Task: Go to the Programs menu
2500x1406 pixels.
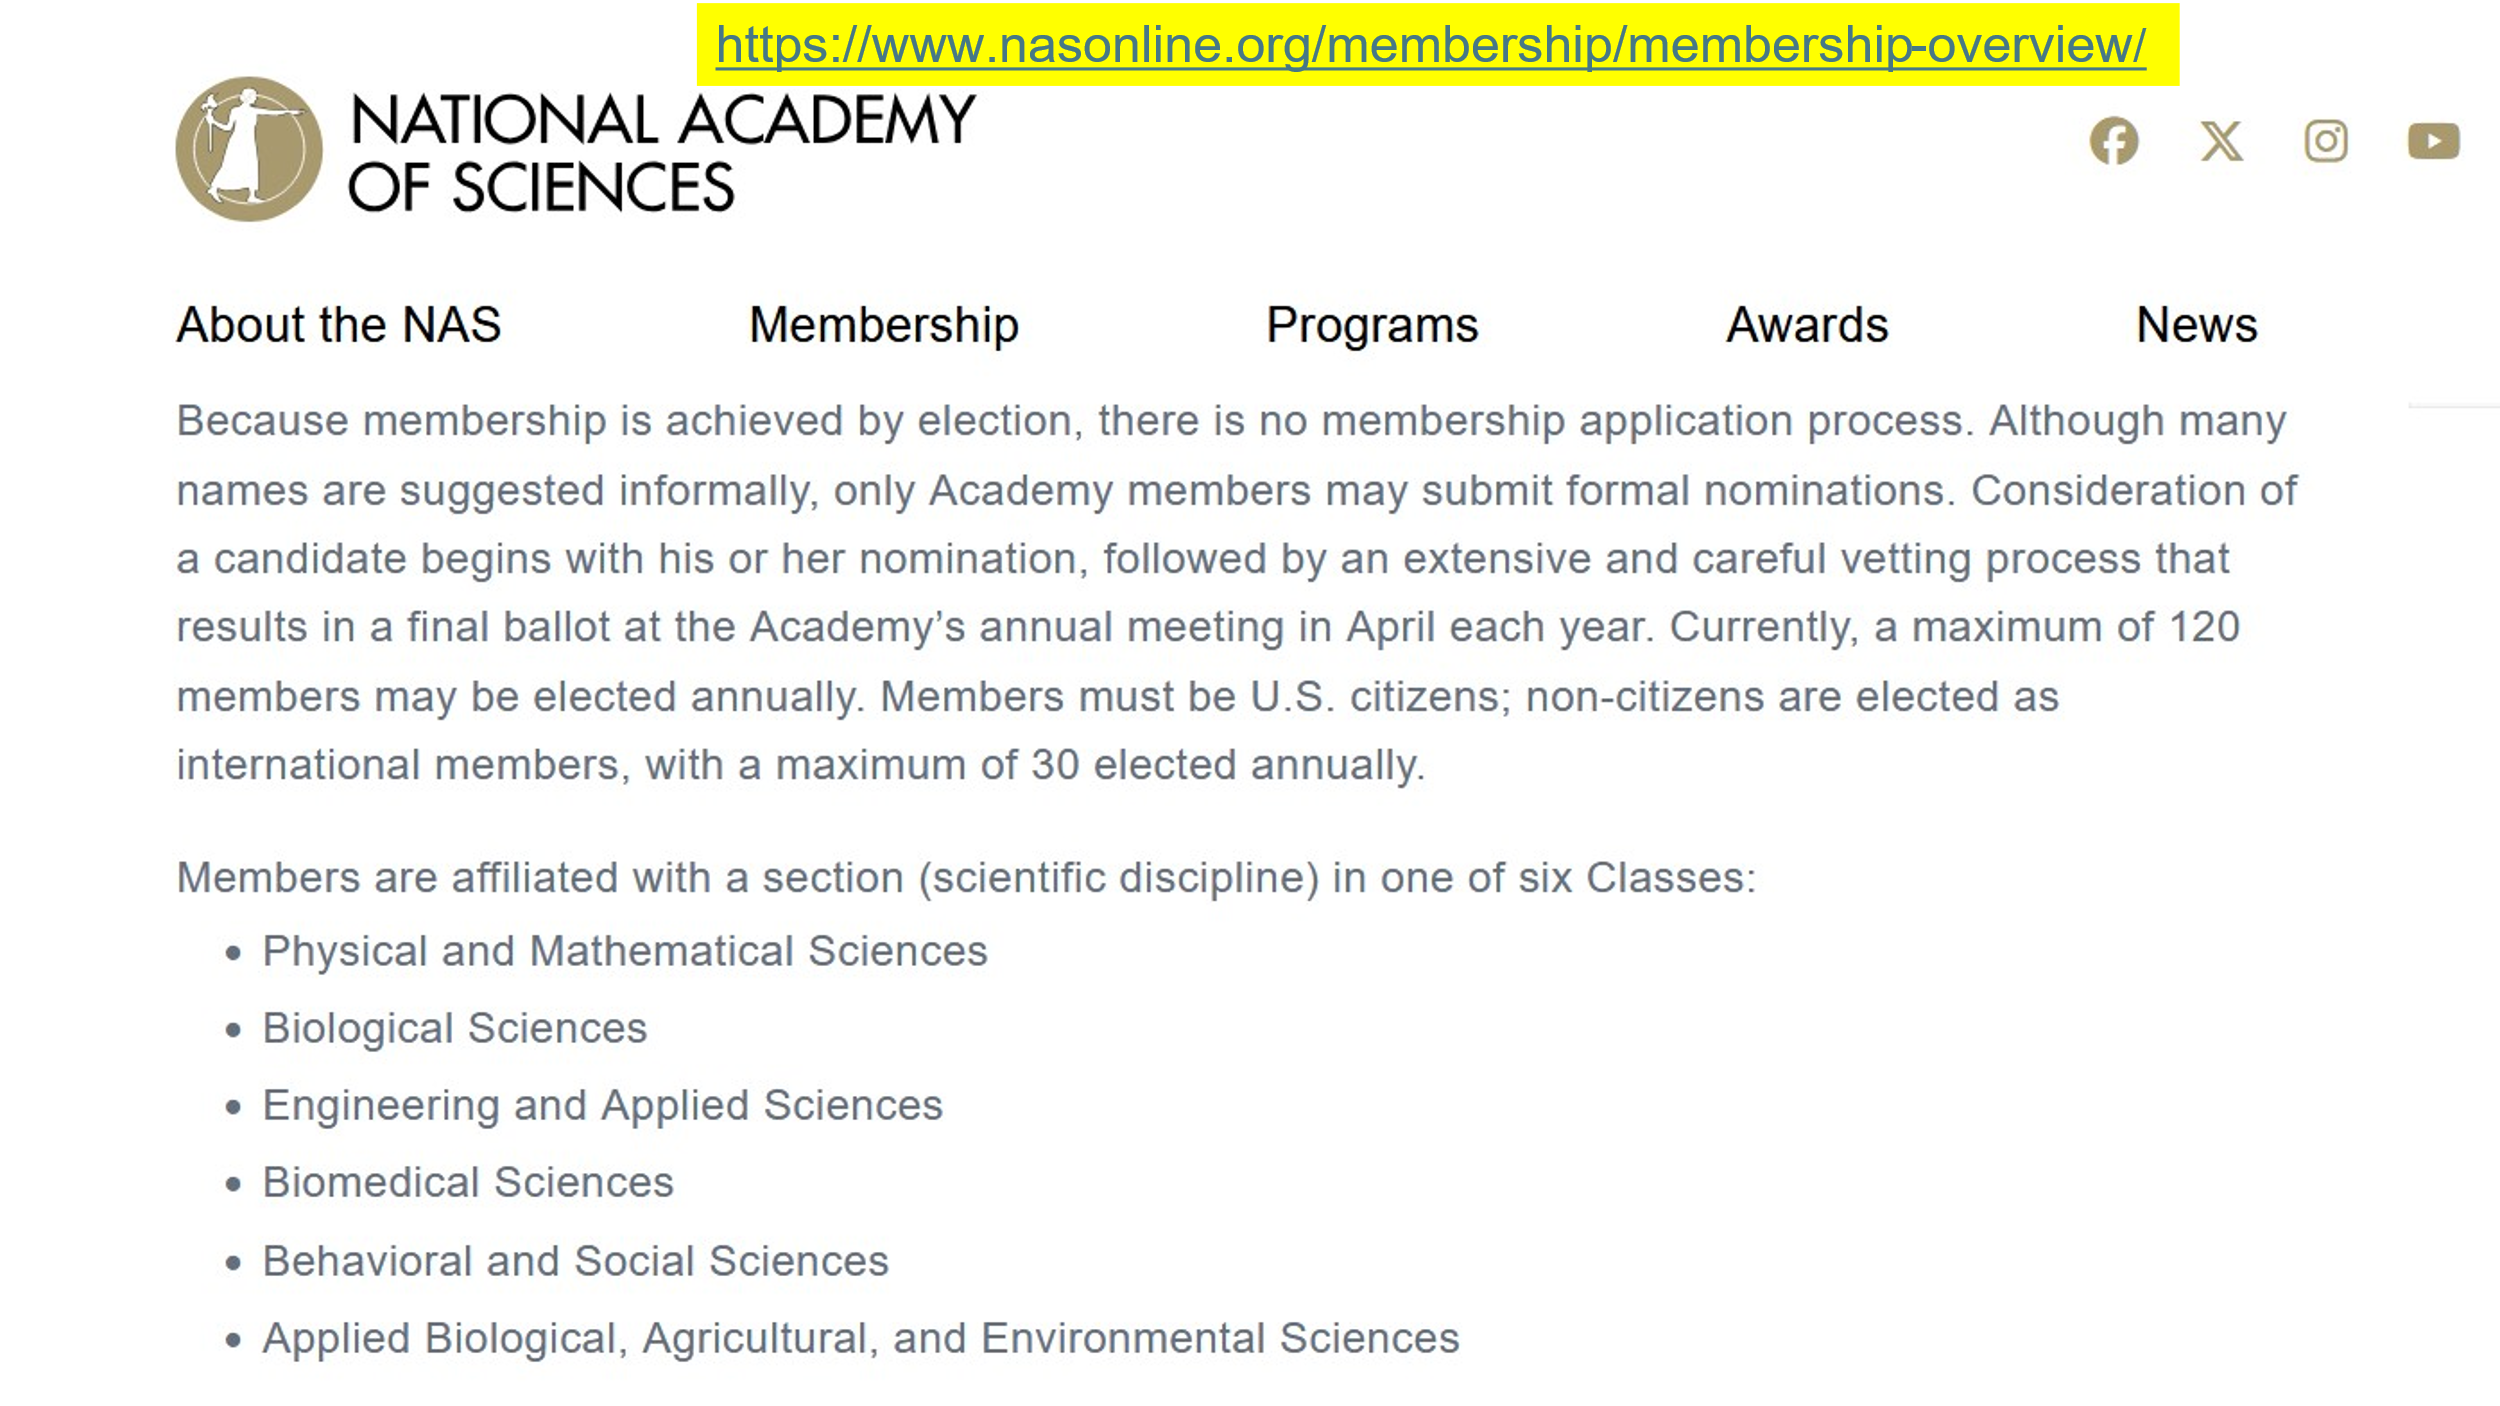Action: tap(1372, 325)
